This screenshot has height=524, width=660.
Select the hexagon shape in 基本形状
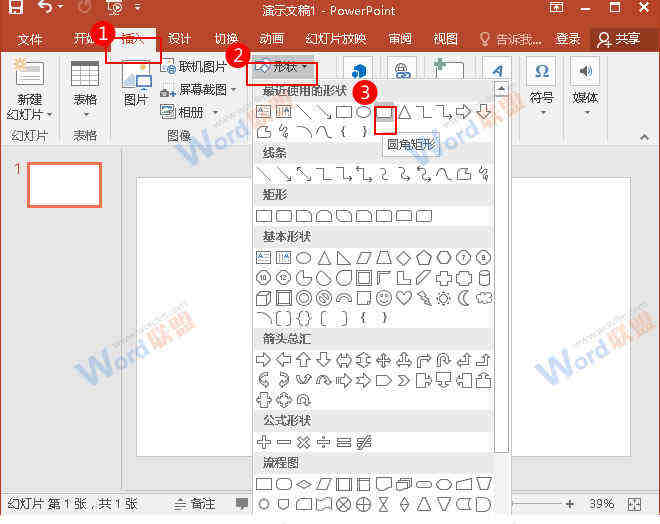pos(444,258)
